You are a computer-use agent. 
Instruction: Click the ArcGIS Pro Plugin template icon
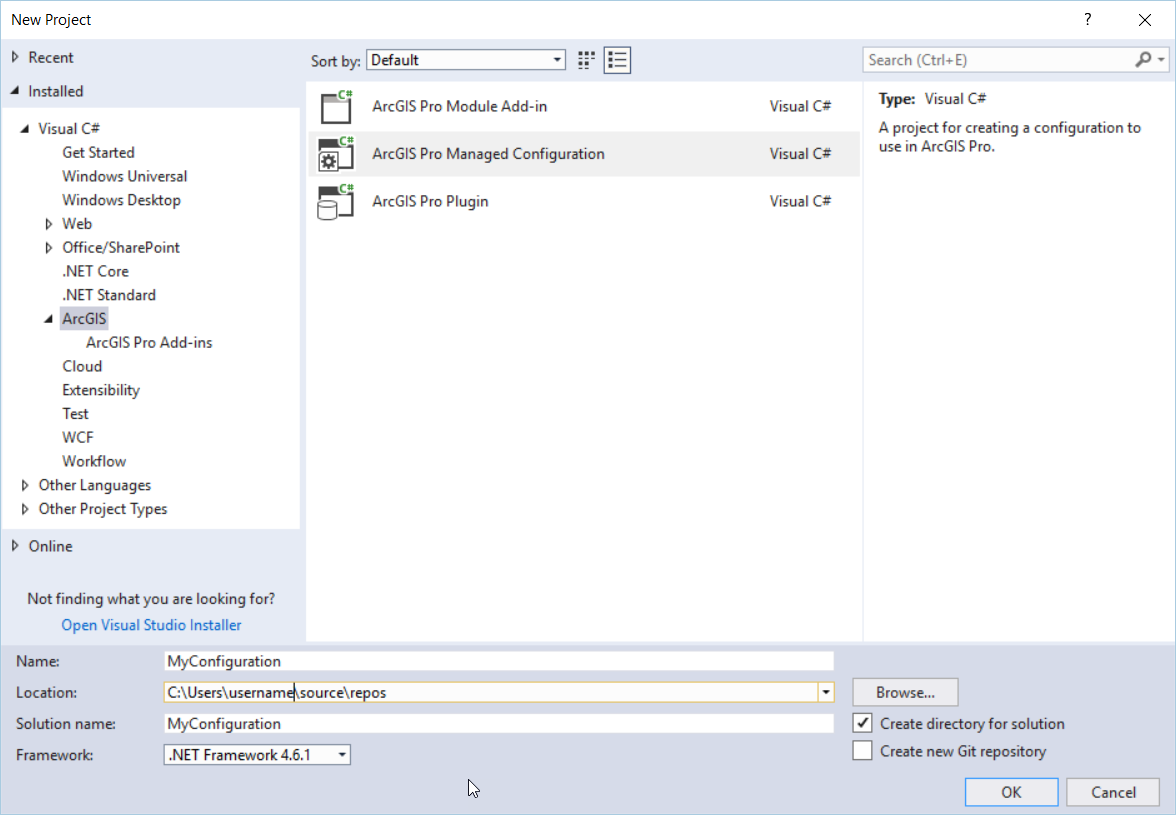(x=336, y=202)
